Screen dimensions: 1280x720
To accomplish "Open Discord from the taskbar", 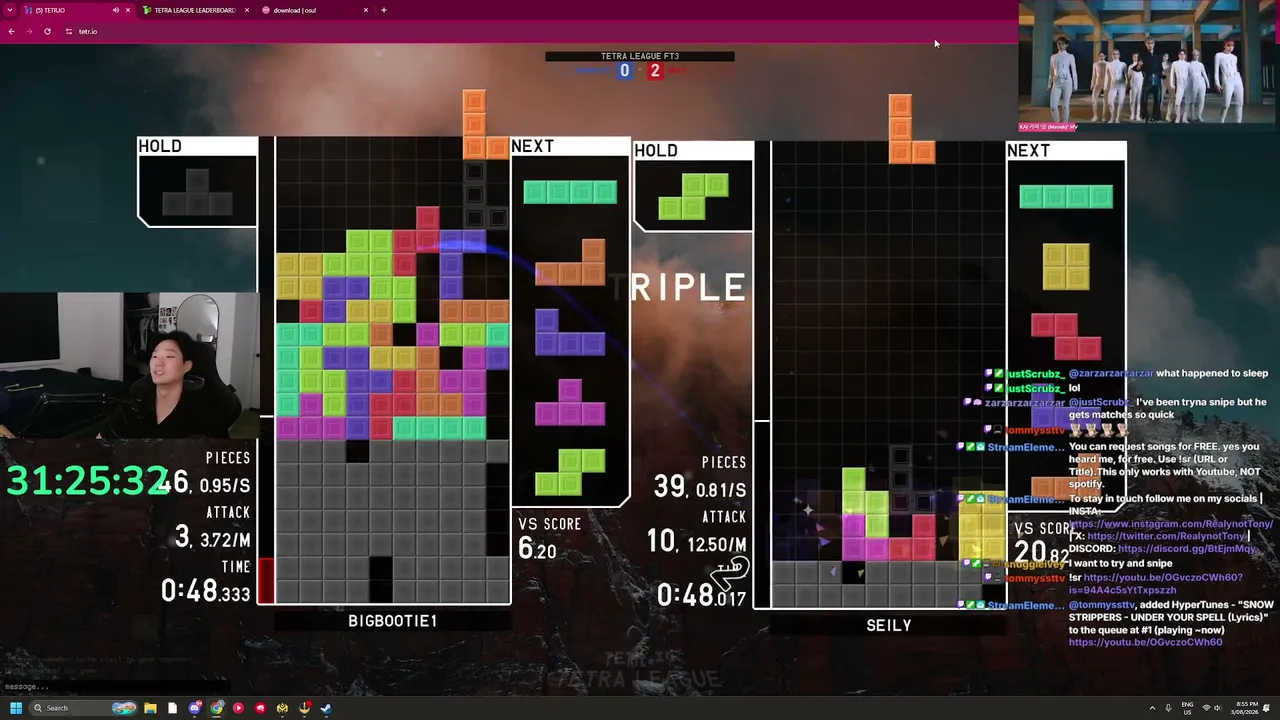I will [x=195, y=708].
